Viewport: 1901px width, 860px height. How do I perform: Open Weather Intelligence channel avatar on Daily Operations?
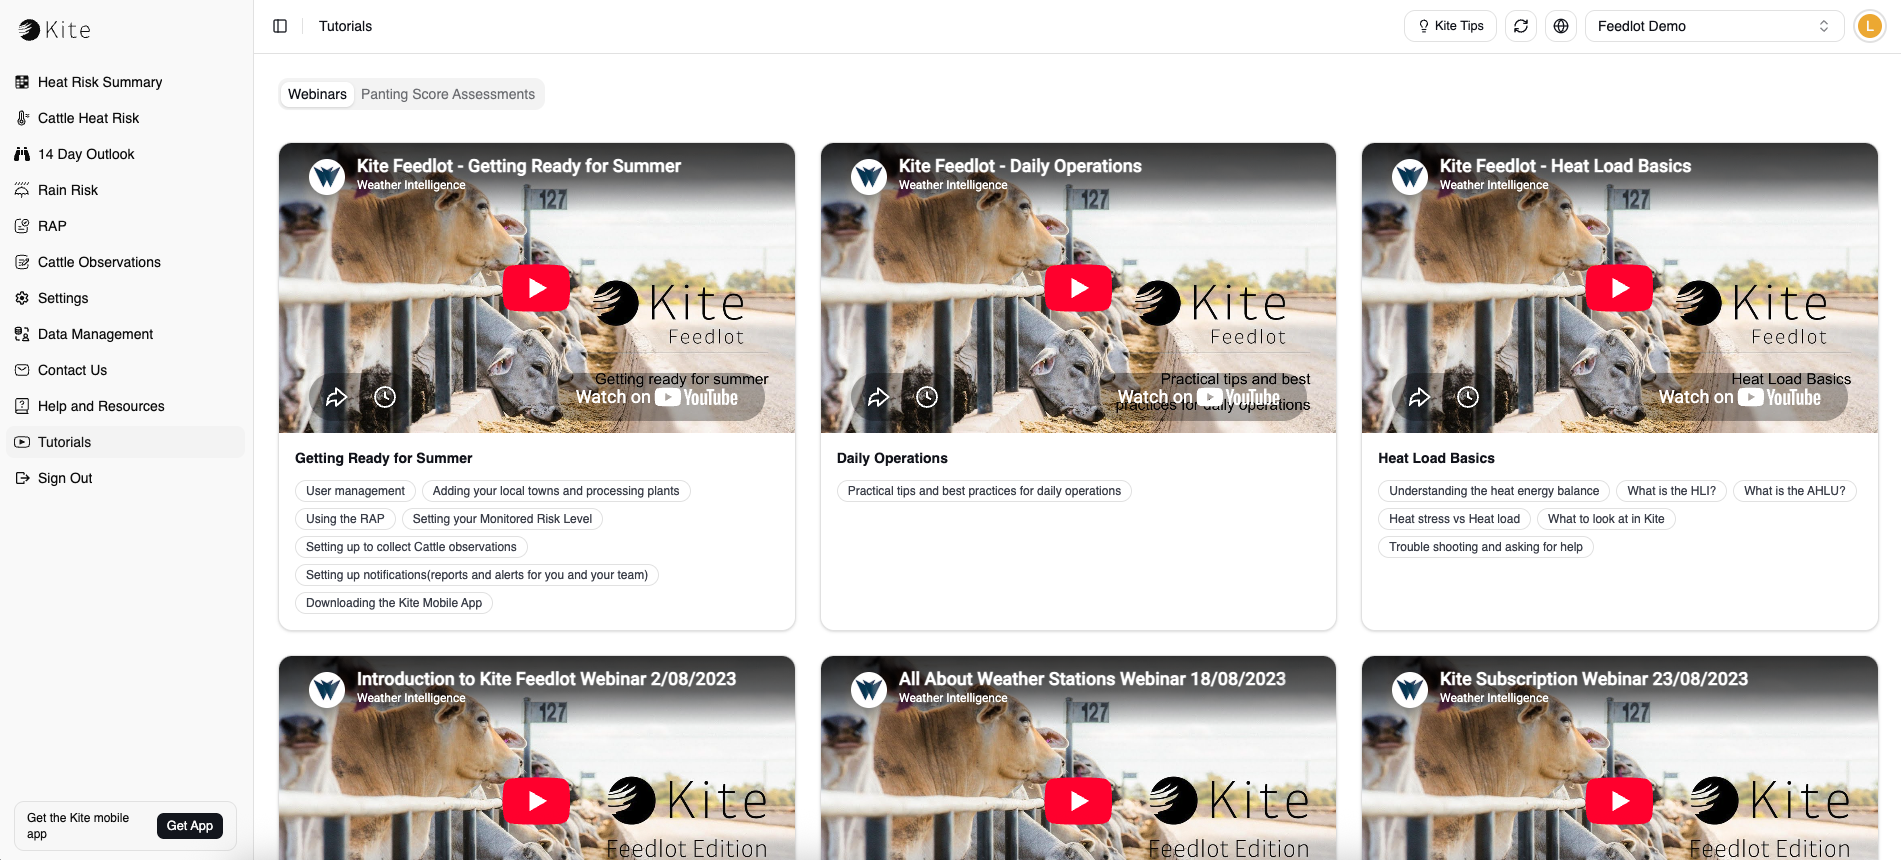point(869,177)
